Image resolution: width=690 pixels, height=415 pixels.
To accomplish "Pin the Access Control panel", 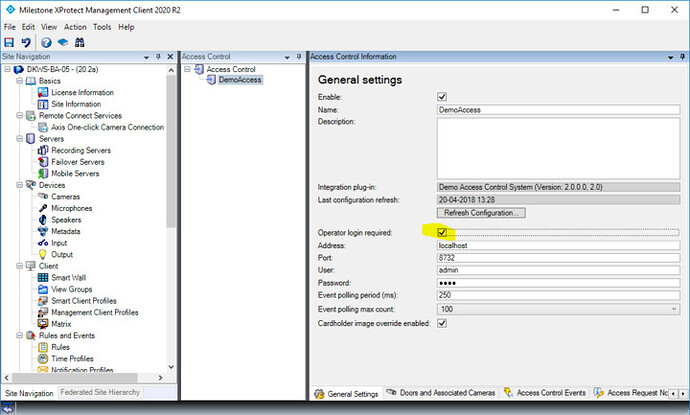I will [299, 57].
